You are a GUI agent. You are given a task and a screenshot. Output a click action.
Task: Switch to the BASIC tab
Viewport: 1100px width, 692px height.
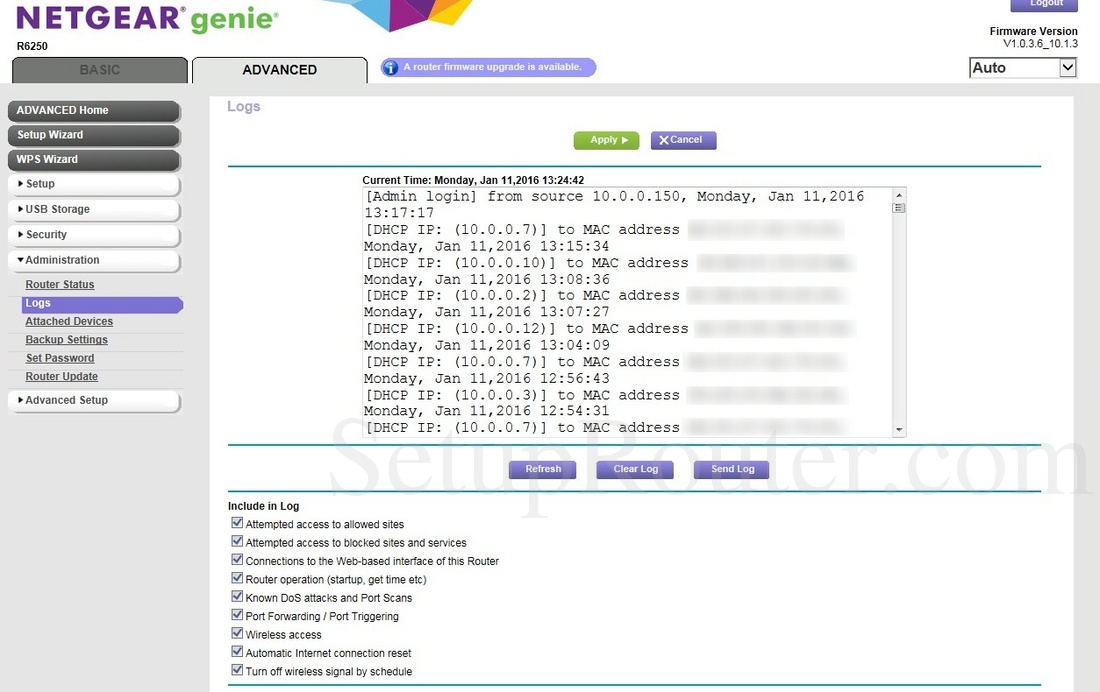click(x=100, y=70)
